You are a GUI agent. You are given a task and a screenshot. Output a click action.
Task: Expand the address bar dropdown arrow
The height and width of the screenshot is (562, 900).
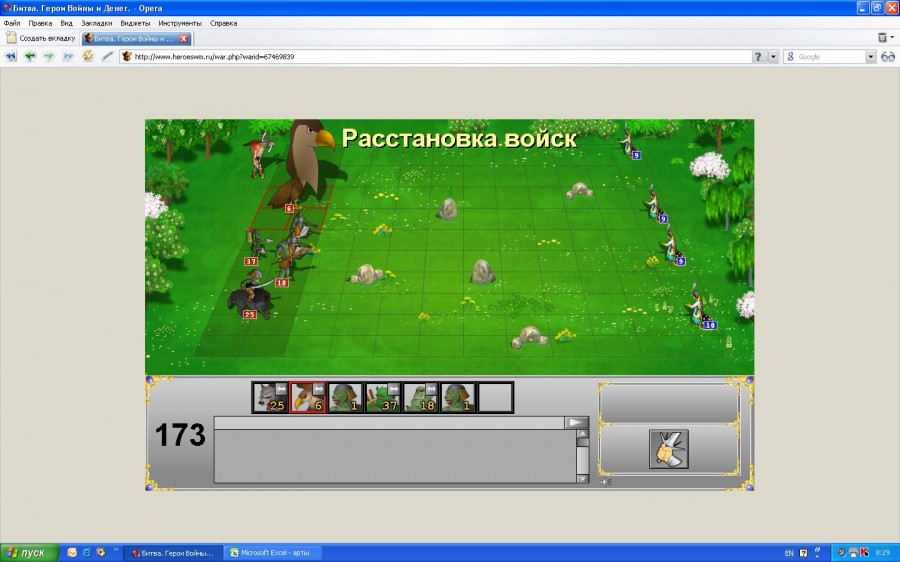773,57
